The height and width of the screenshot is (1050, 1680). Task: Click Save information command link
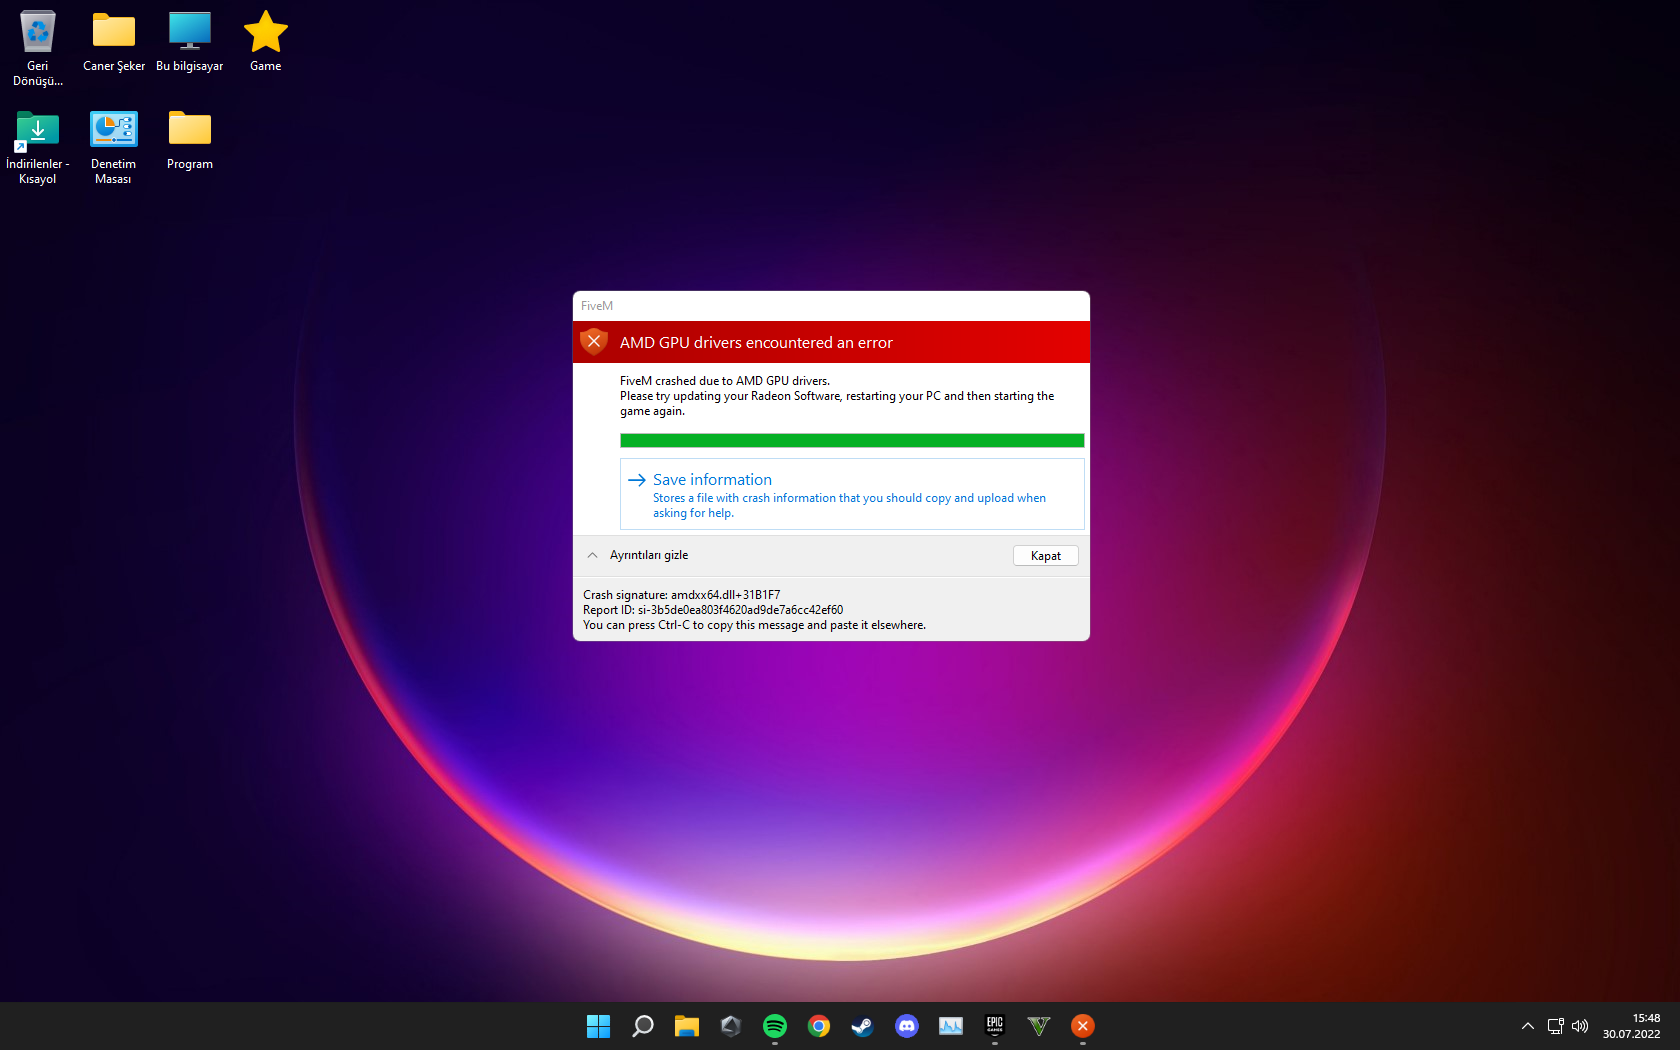(852, 494)
